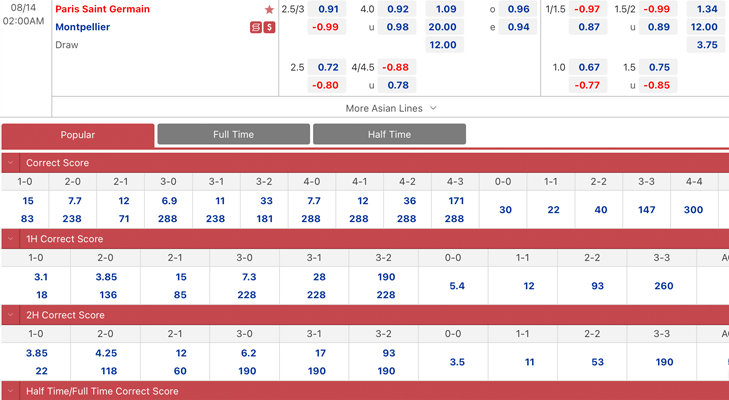The height and width of the screenshot is (400, 729).
Task: Pick 1H Correct Score 0-2 odds 136
Action: tap(107, 294)
